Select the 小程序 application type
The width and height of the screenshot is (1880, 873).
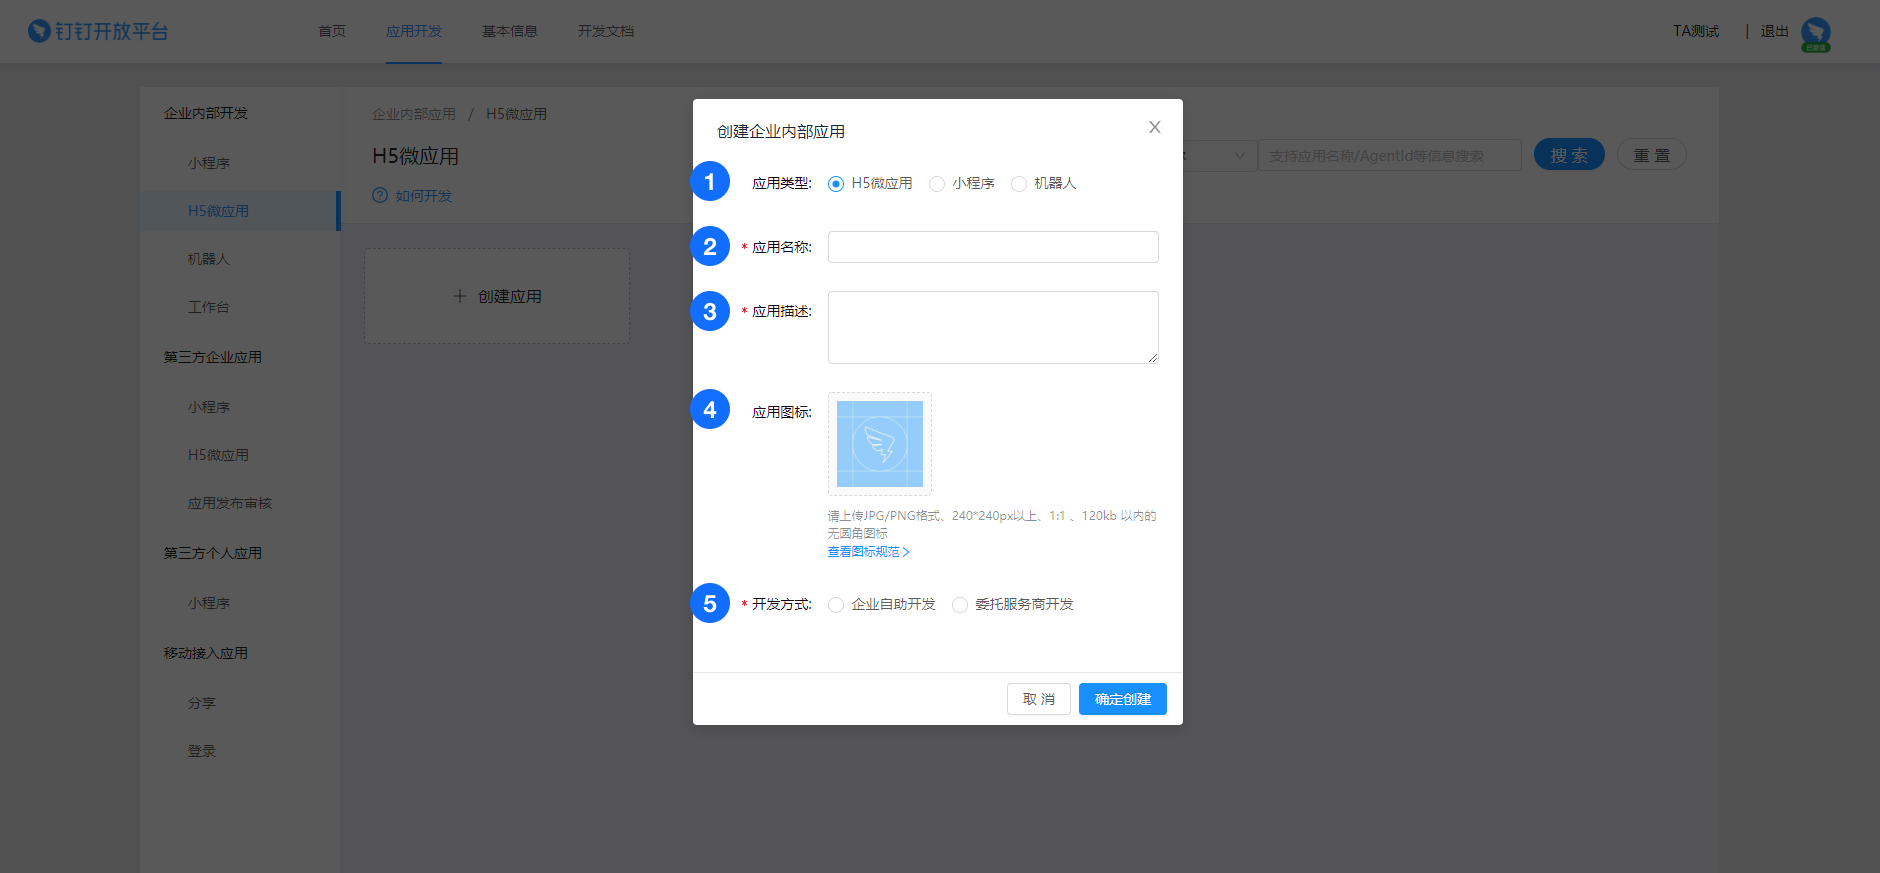[937, 184]
